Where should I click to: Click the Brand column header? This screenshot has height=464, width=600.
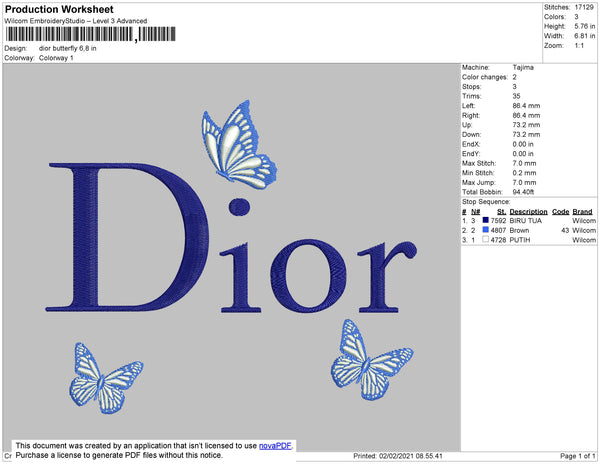pyautogui.click(x=582, y=212)
